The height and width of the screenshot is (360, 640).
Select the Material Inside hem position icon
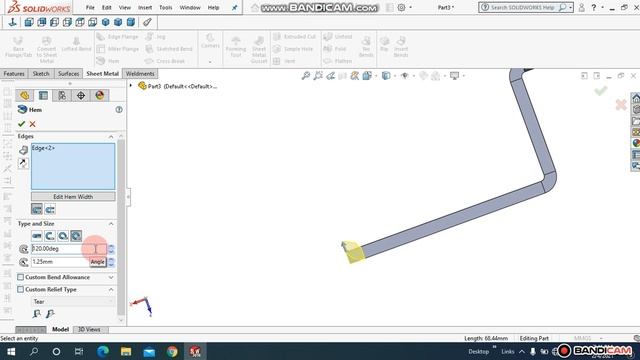(x=37, y=209)
